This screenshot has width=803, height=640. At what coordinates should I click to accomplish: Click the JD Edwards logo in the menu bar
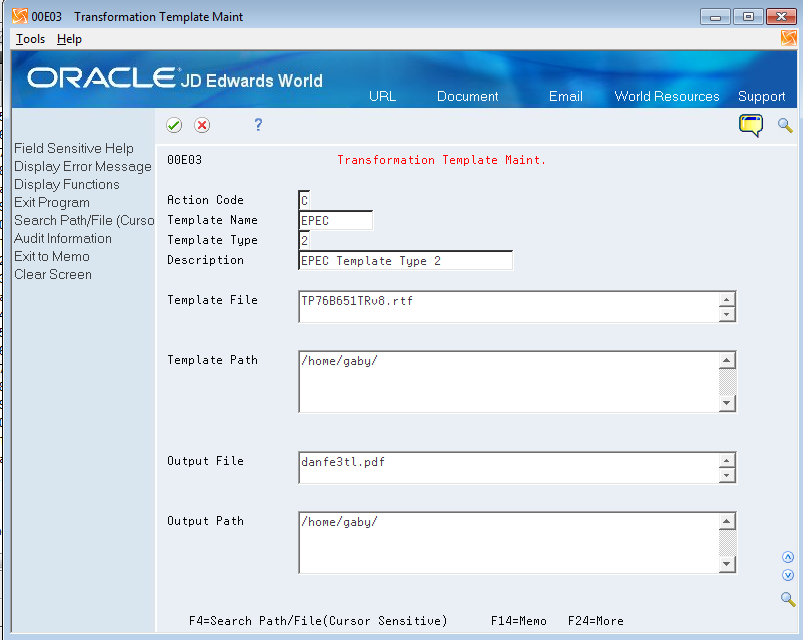[x=788, y=38]
